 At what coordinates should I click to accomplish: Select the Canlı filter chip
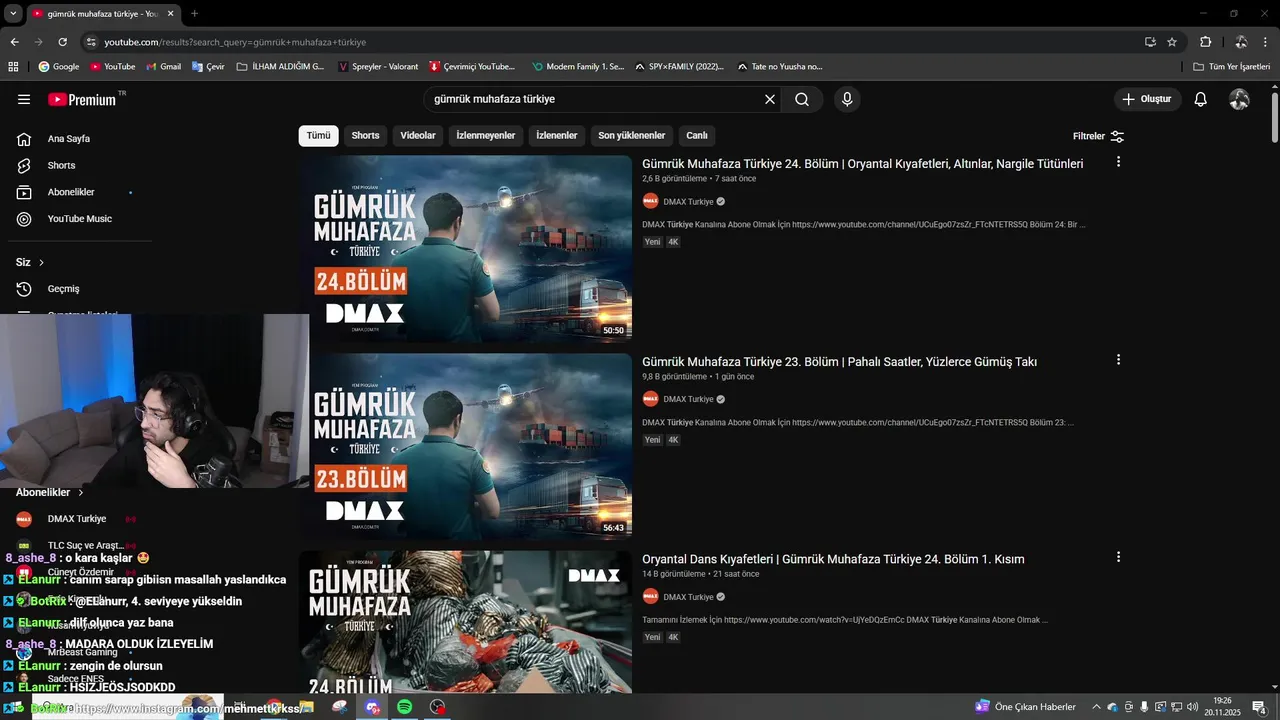point(697,136)
